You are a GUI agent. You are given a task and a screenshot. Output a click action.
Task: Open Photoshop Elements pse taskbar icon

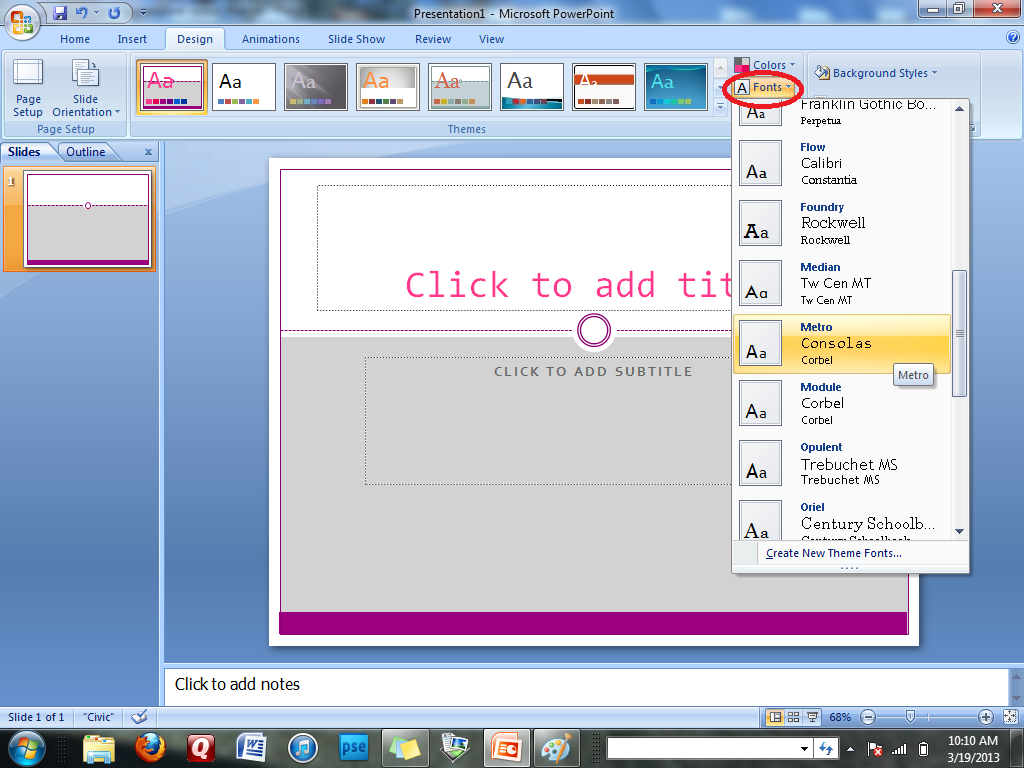[353, 748]
